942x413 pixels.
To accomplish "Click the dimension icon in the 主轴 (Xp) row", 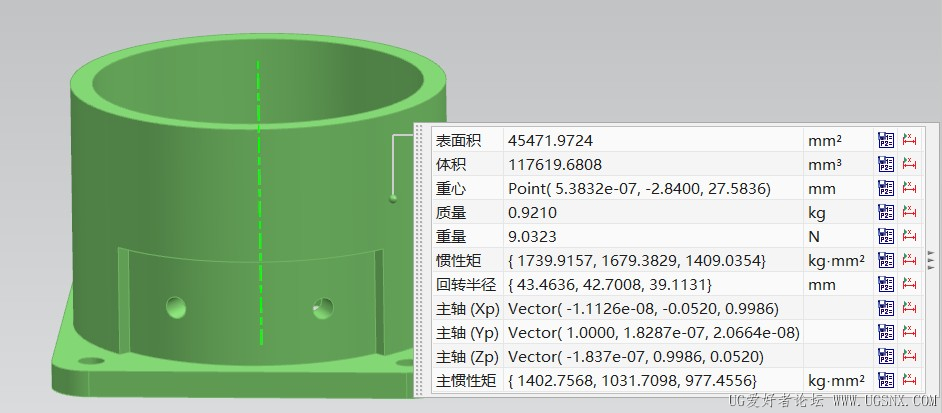I will click(x=910, y=308).
